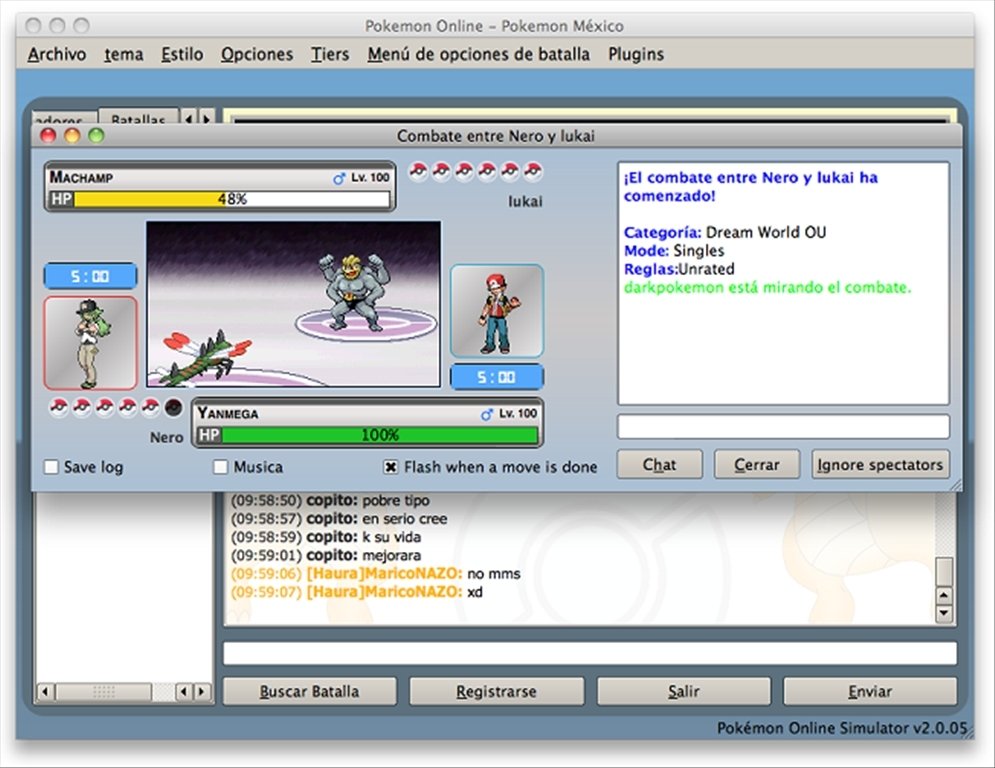Click the tab scroll right arrow
This screenshot has height=768, width=995.
[206, 118]
